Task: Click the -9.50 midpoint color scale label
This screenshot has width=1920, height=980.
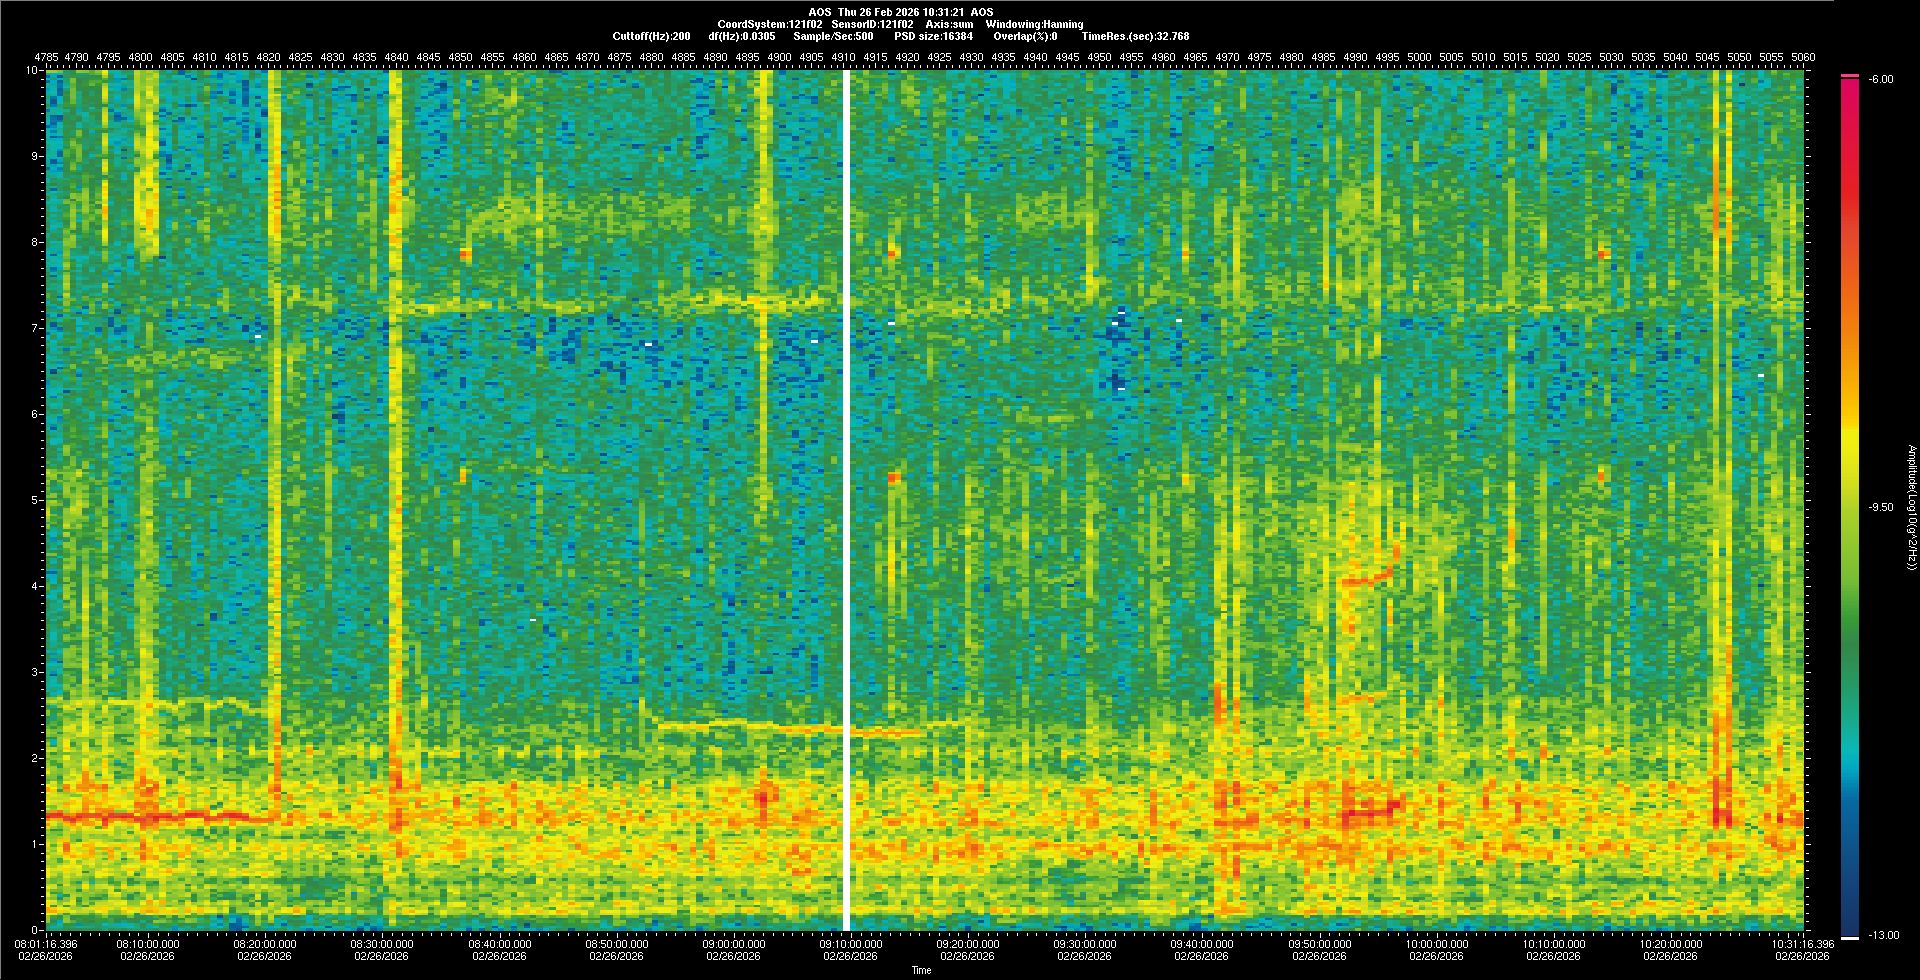Action: (x=1881, y=507)
